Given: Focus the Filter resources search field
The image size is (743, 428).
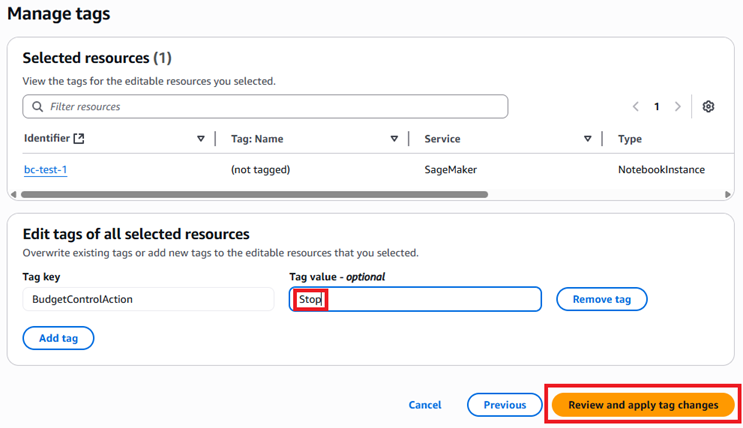Looking at the screenshot, I should tap(265, 107).
